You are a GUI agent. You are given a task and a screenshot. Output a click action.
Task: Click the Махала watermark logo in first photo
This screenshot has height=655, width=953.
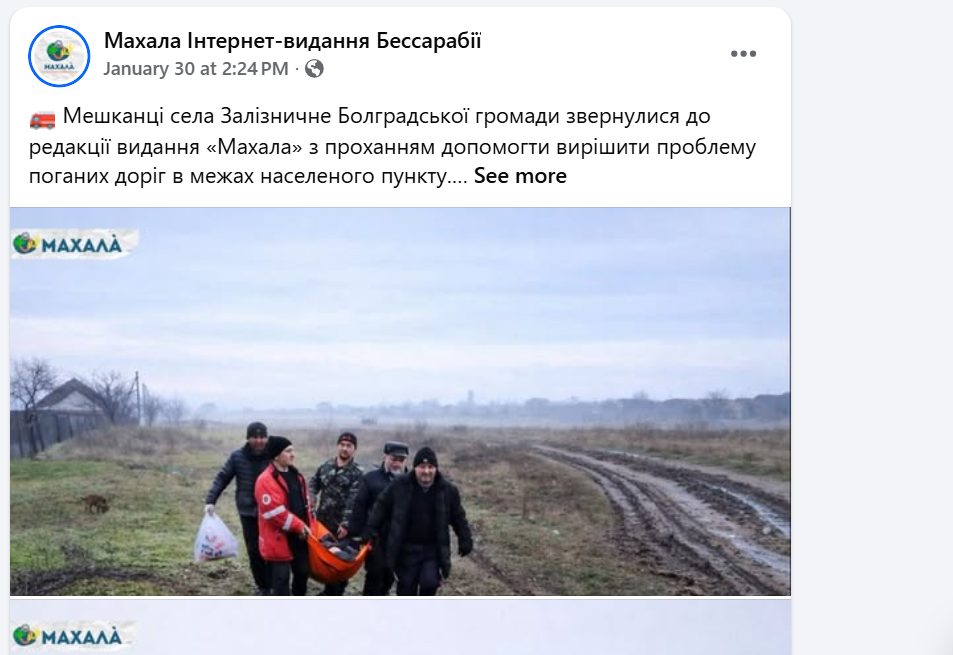74,244
